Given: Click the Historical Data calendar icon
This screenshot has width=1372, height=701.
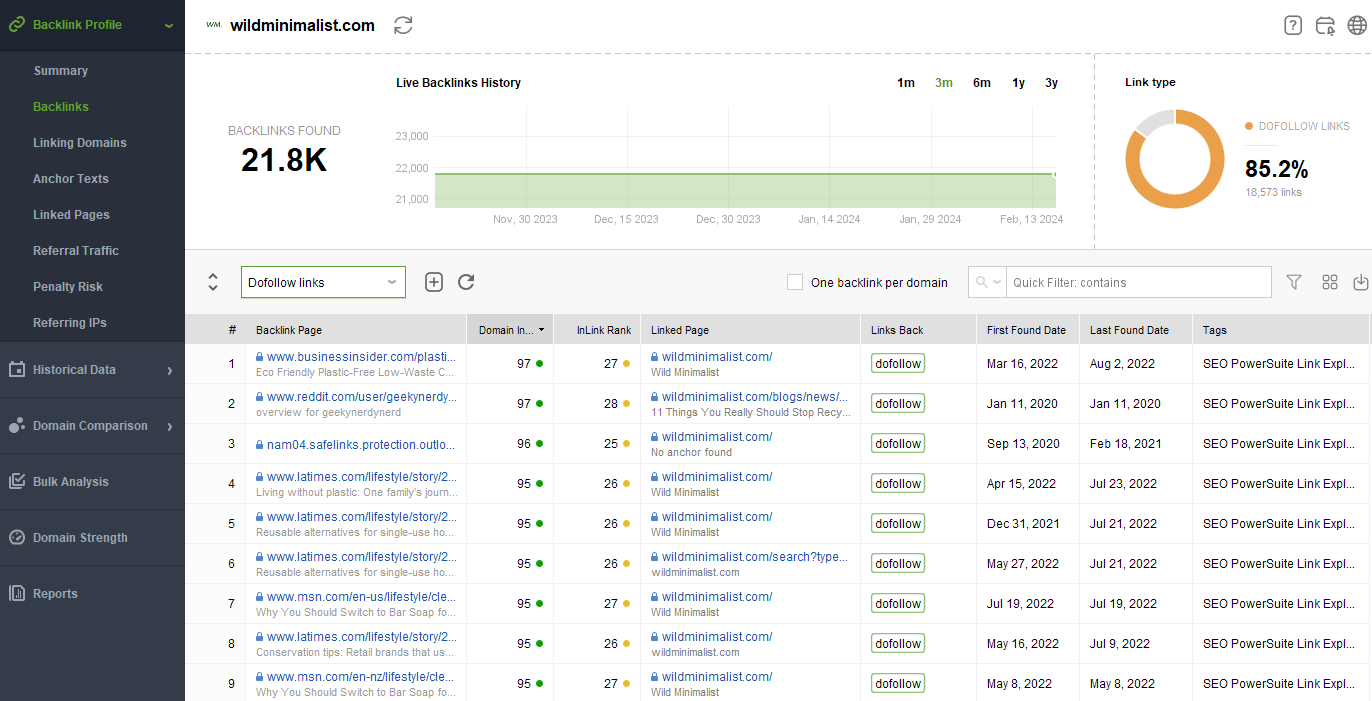Looking at the screenshot, I should pyautogui.click(x=17, y=369).
